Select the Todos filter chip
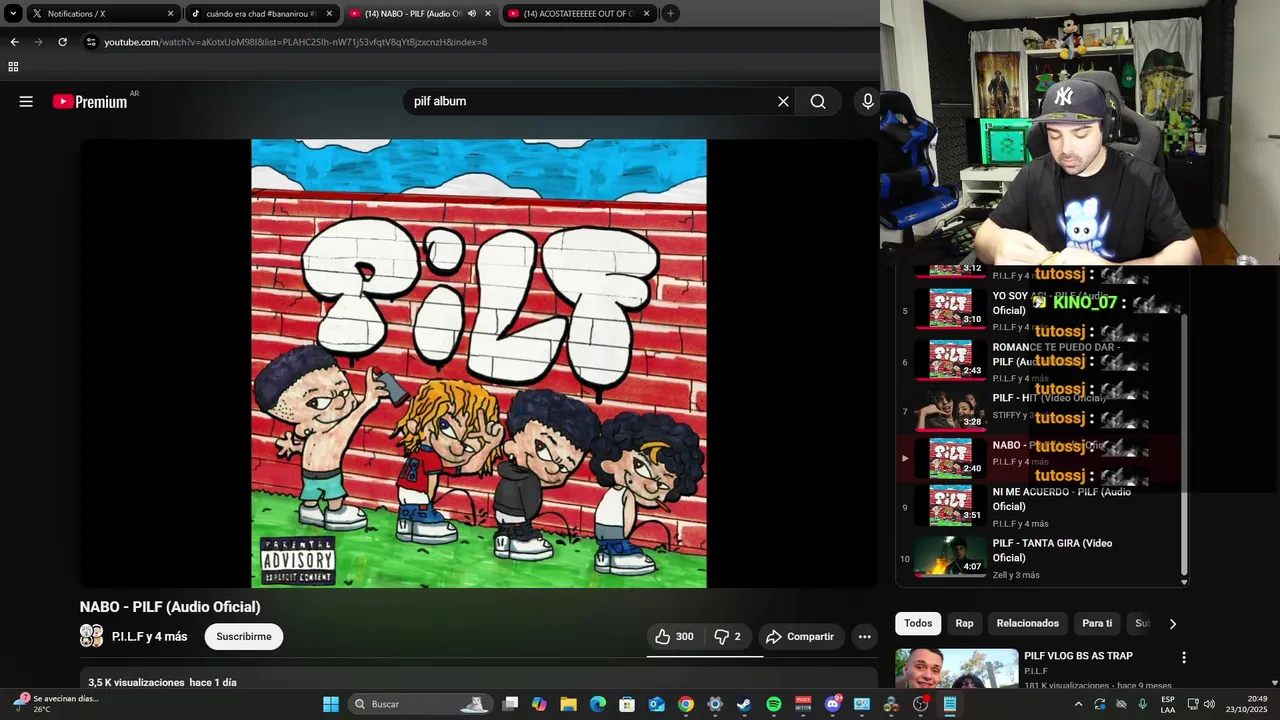The height and width of the screenshot is (720, 1280). [x=918, y=623]
